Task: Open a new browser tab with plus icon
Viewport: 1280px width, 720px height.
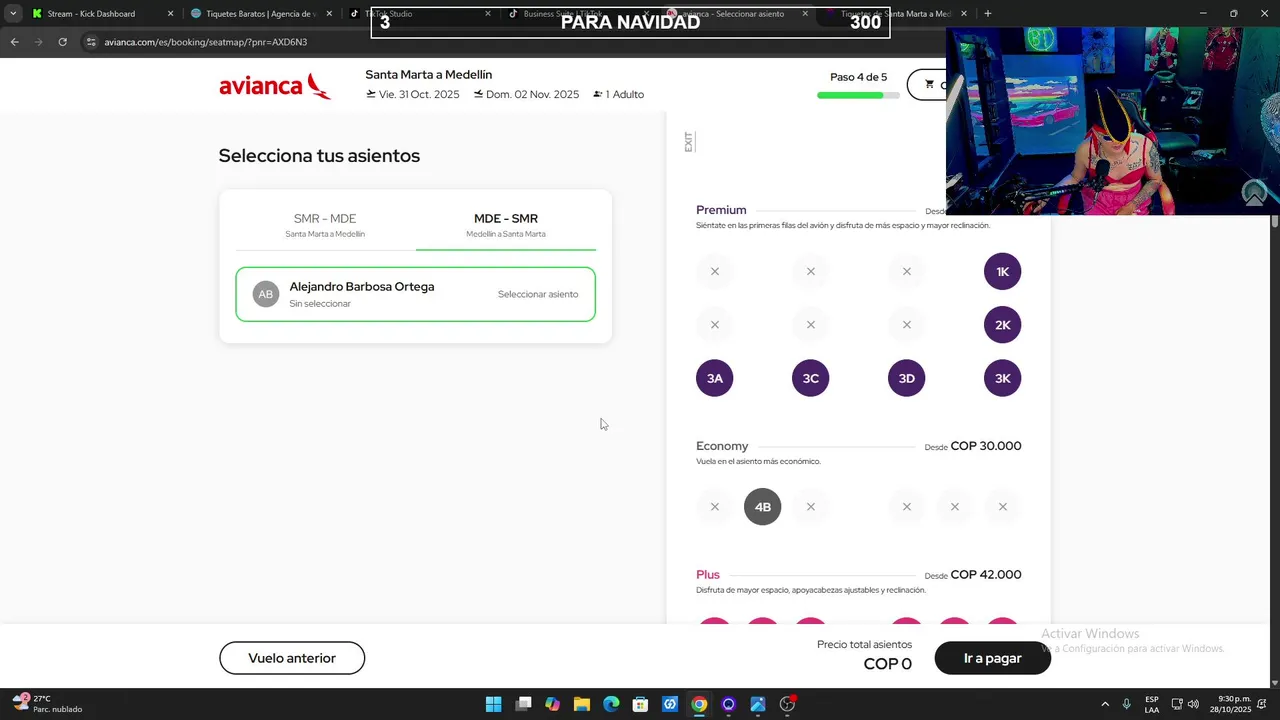Action: click(x=988, y=14)
